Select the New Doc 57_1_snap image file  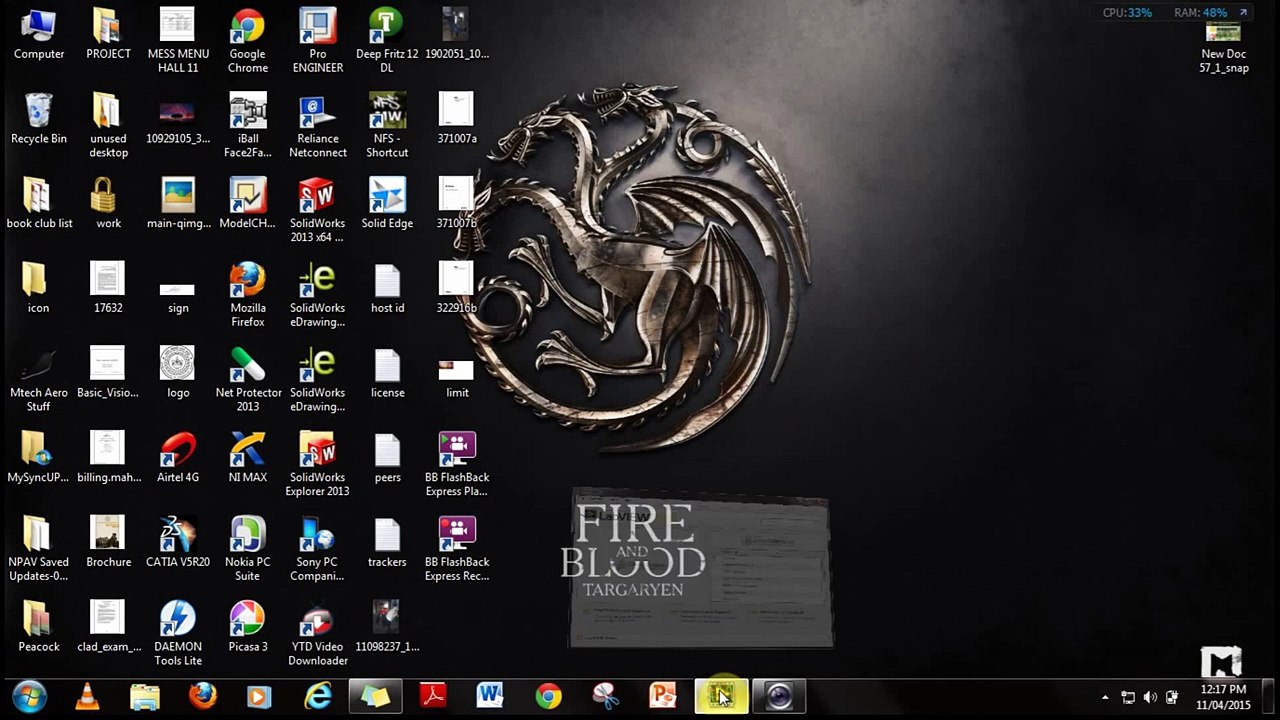(x=1224, y=48)
